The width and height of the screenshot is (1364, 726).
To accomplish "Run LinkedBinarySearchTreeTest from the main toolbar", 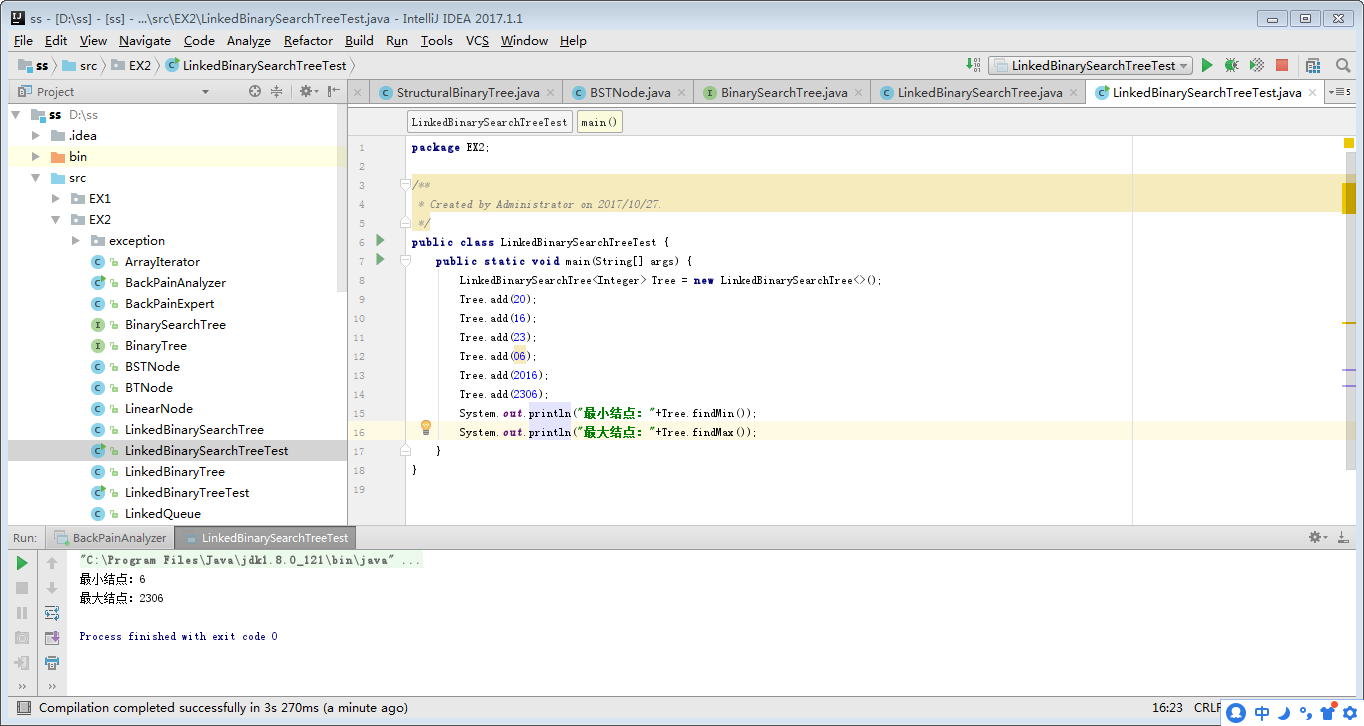I will [x=1207, y=65].
